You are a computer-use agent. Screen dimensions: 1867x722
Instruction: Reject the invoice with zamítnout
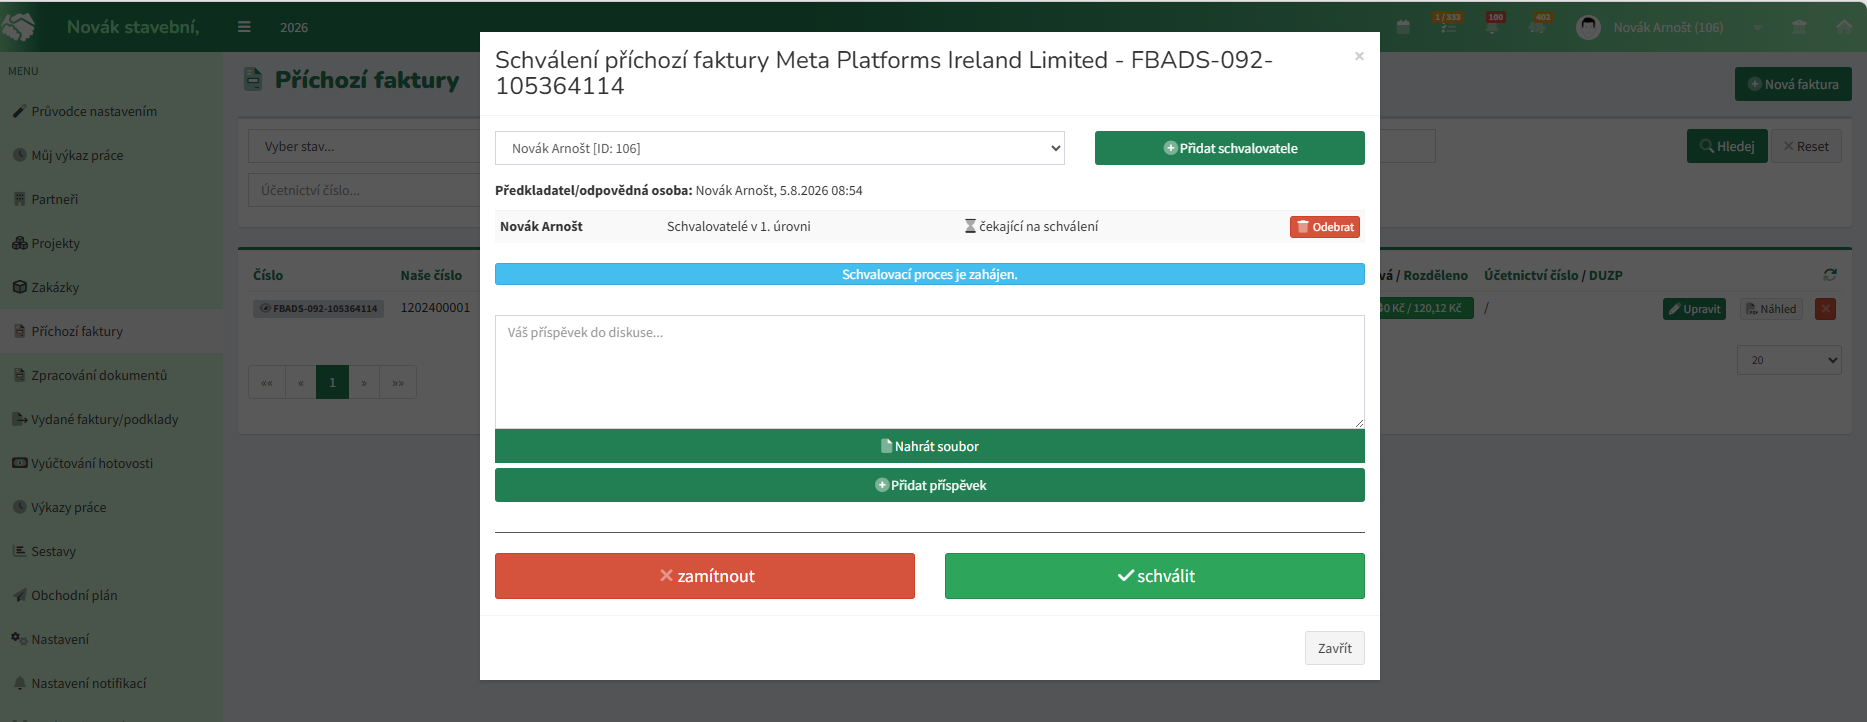click(705, 576)
